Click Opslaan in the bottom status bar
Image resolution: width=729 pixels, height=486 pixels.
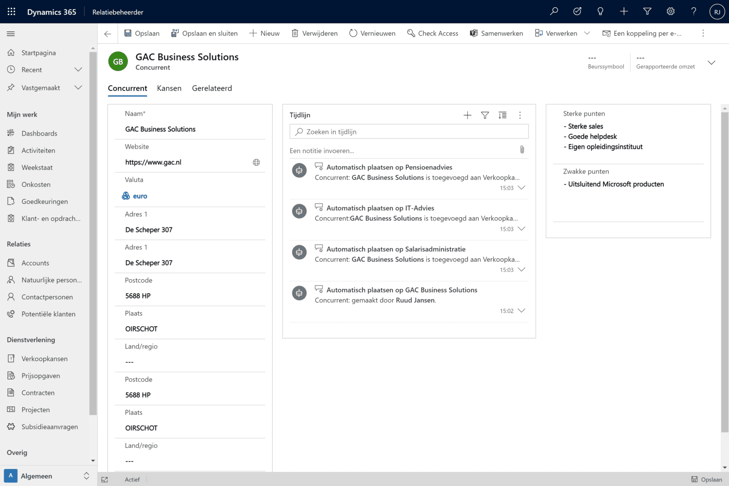point(707,479)
